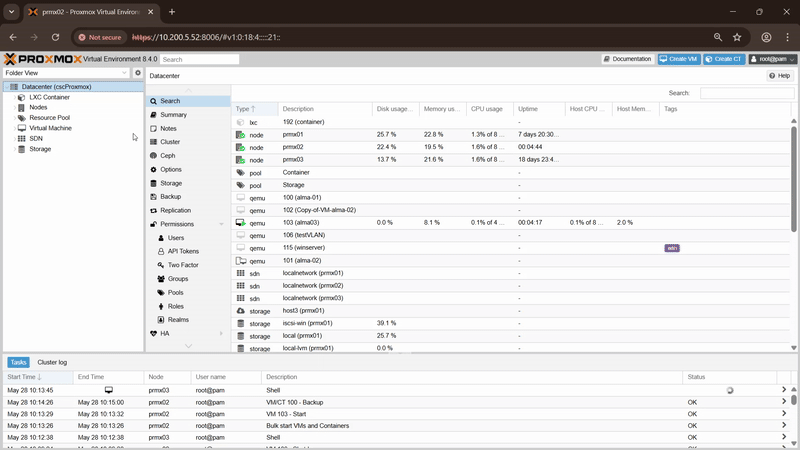Select the 106 (testVLAN) row
This screenshot has width=800, height=450.
511,235
